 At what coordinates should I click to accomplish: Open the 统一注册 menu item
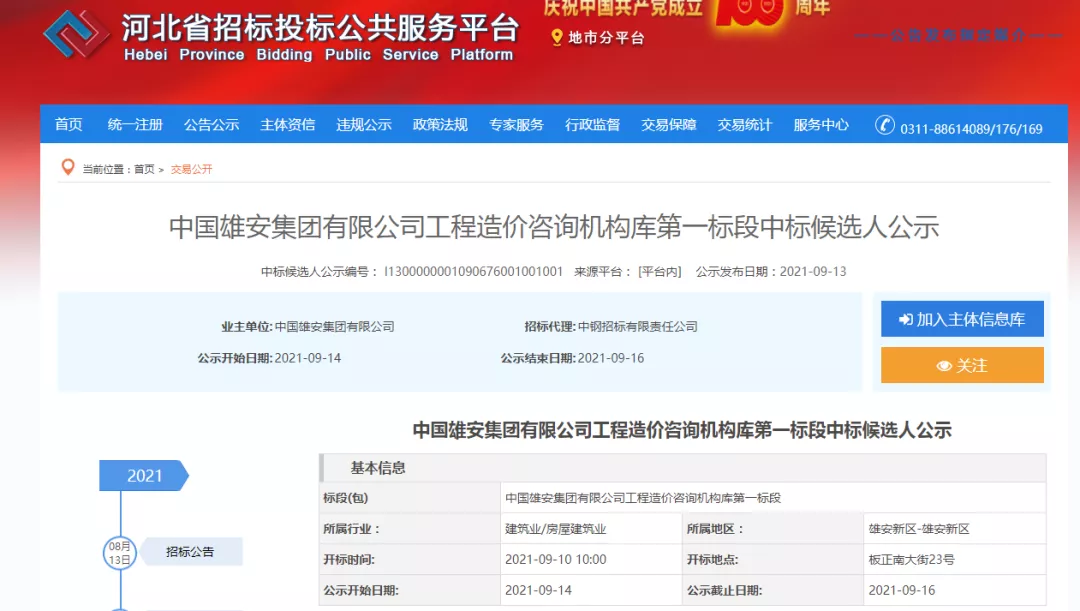(135, 125)
